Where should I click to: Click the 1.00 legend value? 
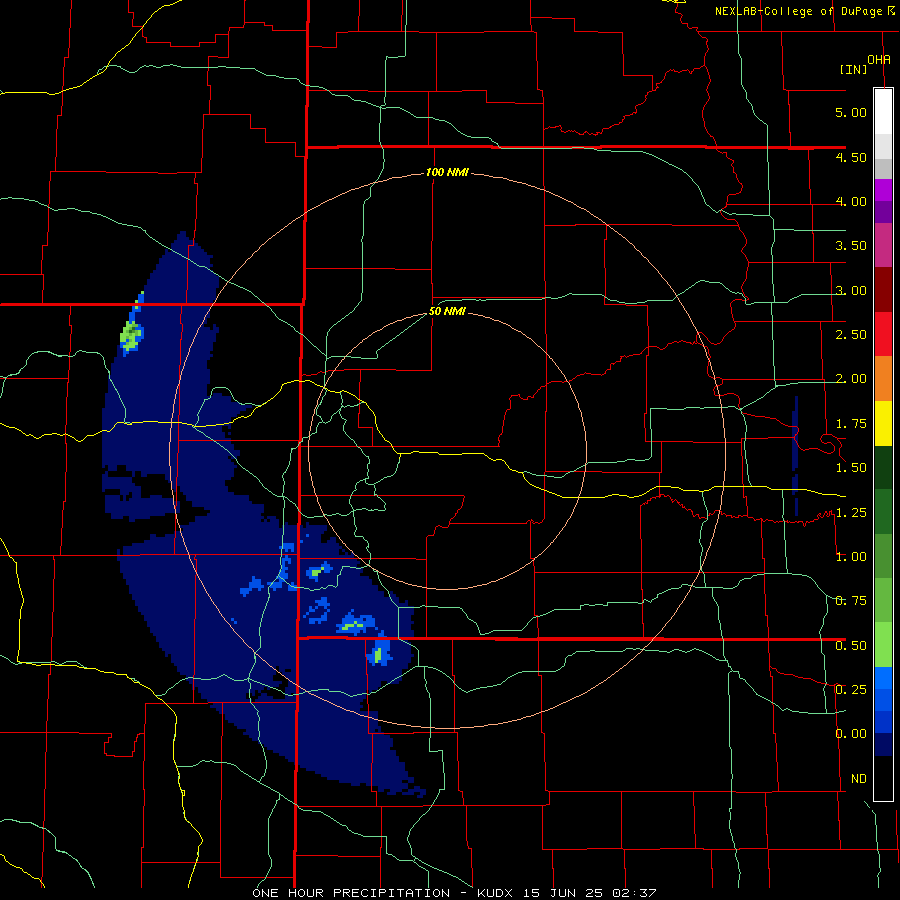851,557
